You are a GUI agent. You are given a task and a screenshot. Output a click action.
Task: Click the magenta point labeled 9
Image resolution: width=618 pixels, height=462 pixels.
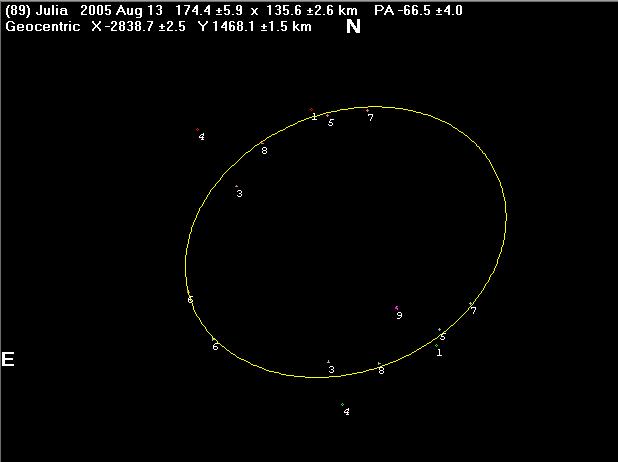pos(396,308)
